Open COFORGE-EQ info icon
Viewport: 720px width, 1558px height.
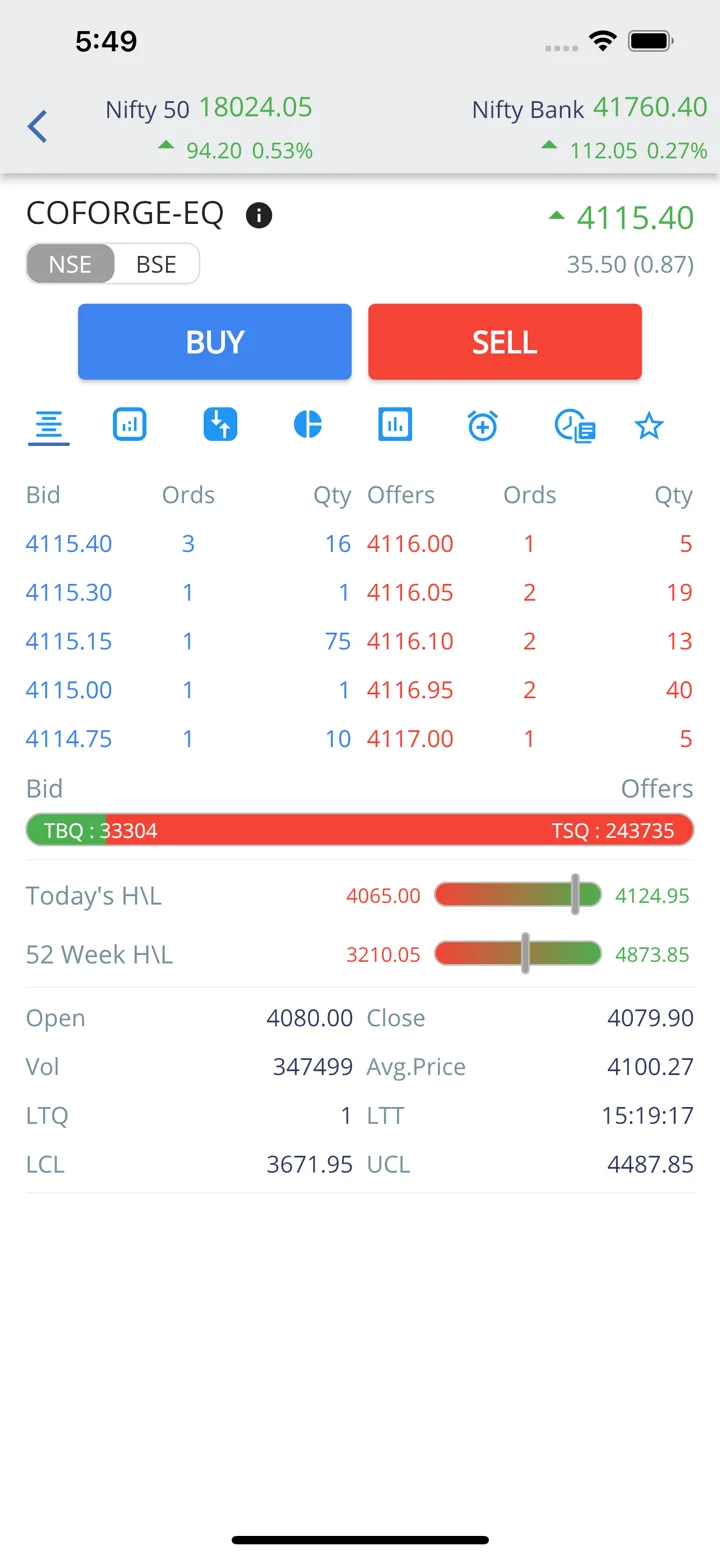click(259, 215)
